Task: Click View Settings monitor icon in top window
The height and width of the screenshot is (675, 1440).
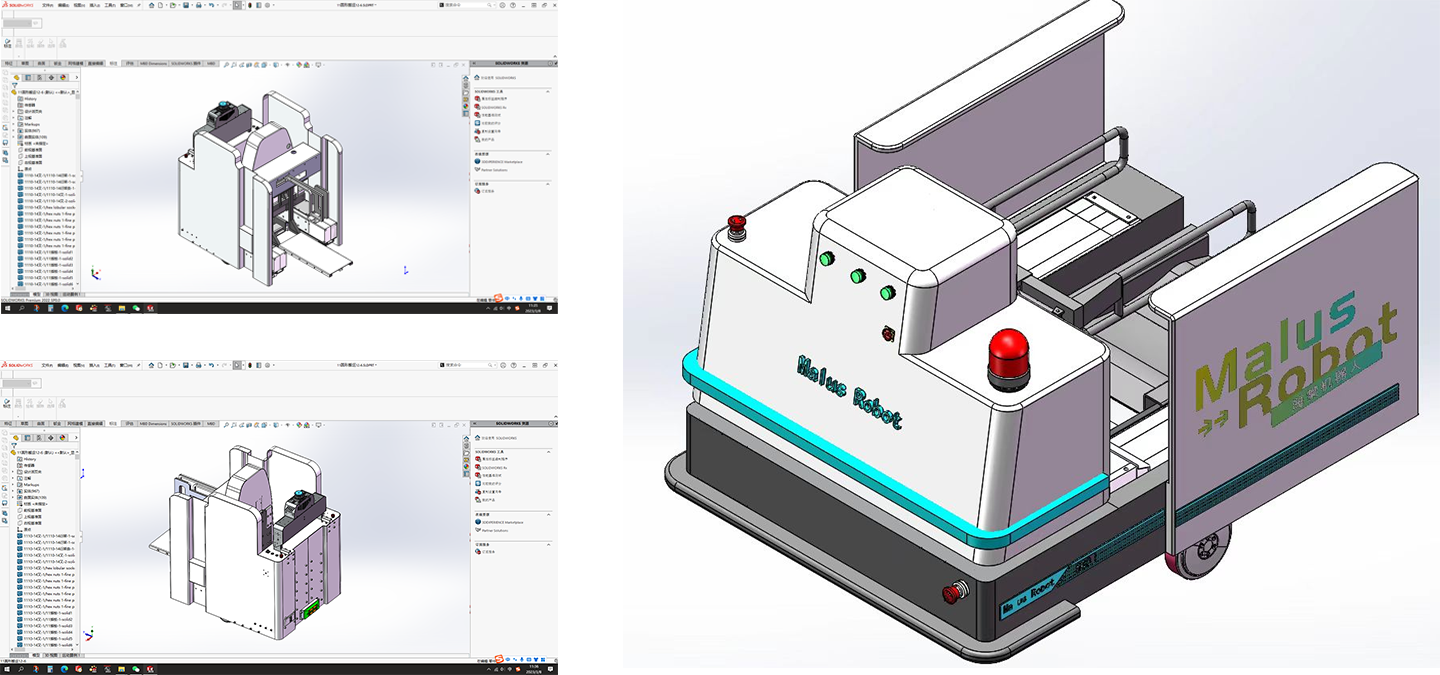Action: (x=318, y=64)
